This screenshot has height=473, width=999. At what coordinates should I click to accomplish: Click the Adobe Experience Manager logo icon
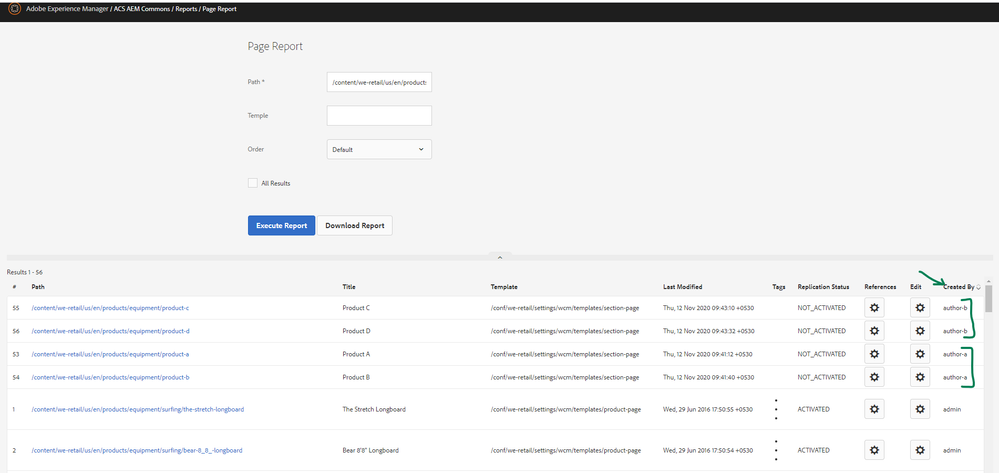coord(14,9)
